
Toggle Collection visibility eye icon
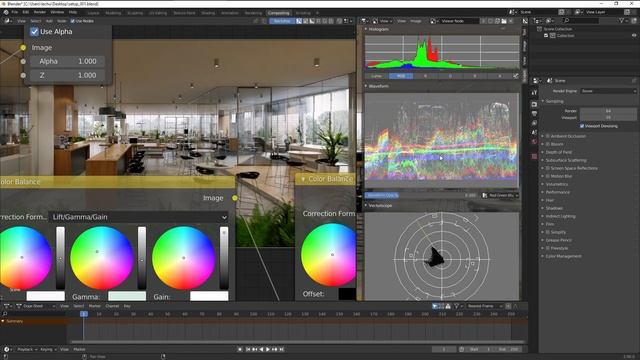634,36
